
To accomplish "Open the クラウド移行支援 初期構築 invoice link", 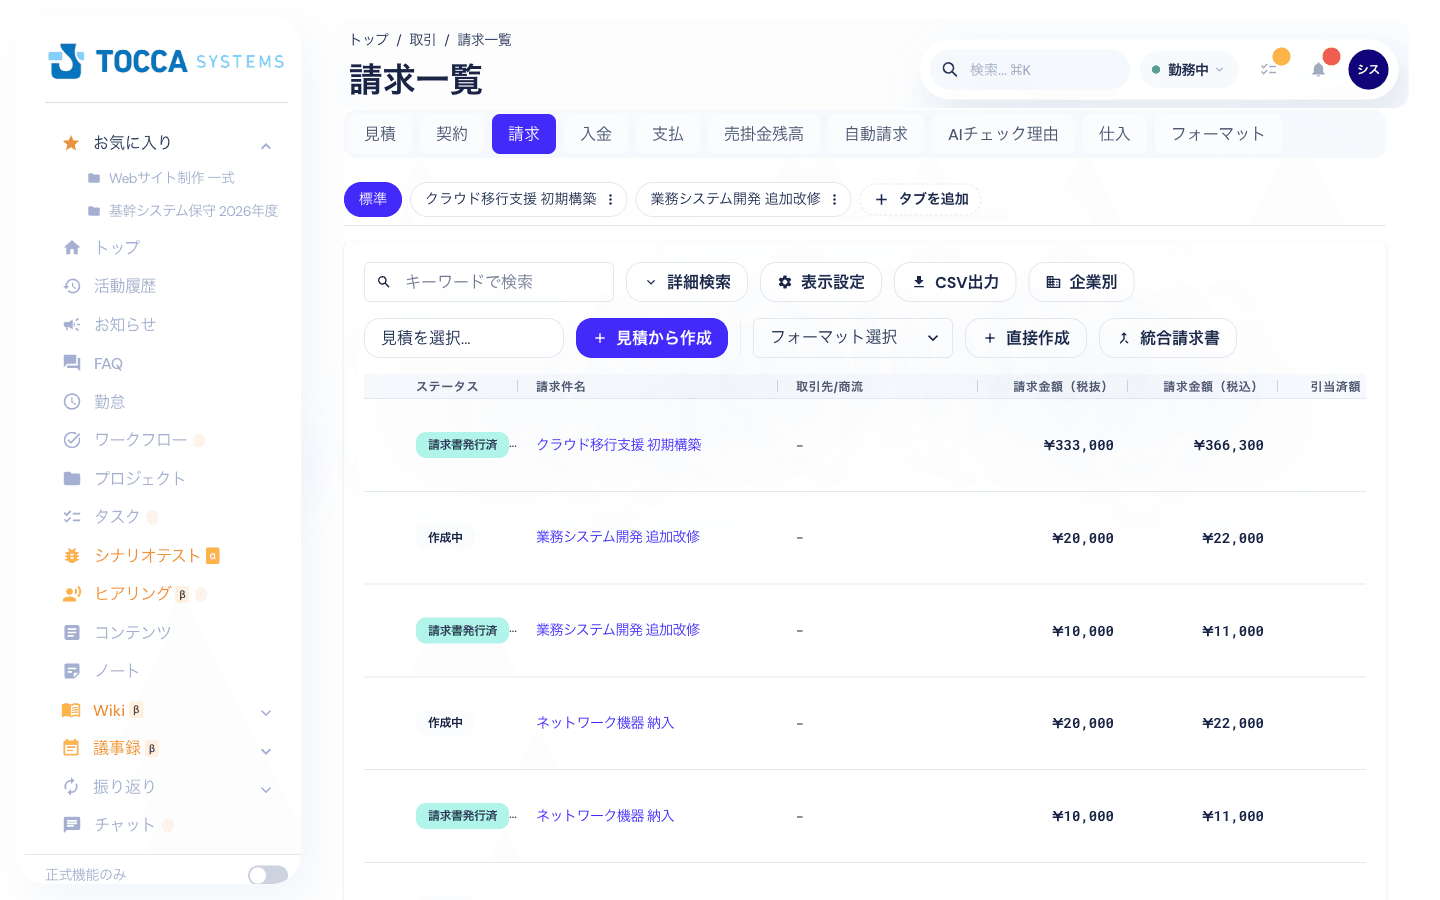I will tap(619, 445).
